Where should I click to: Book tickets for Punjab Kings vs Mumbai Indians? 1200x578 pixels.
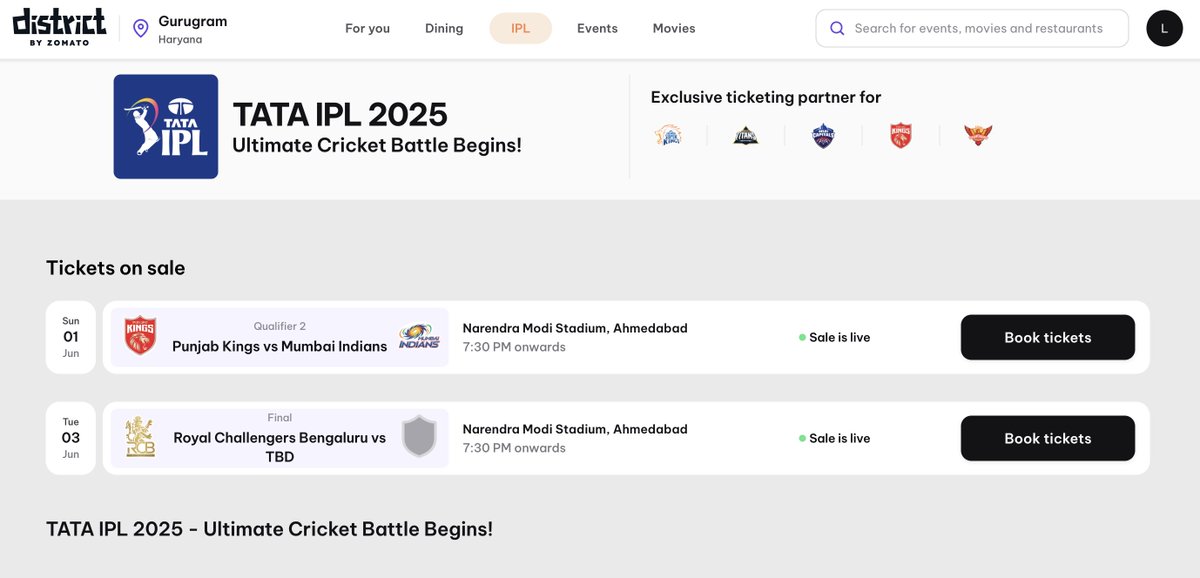tap(1048, 337)
